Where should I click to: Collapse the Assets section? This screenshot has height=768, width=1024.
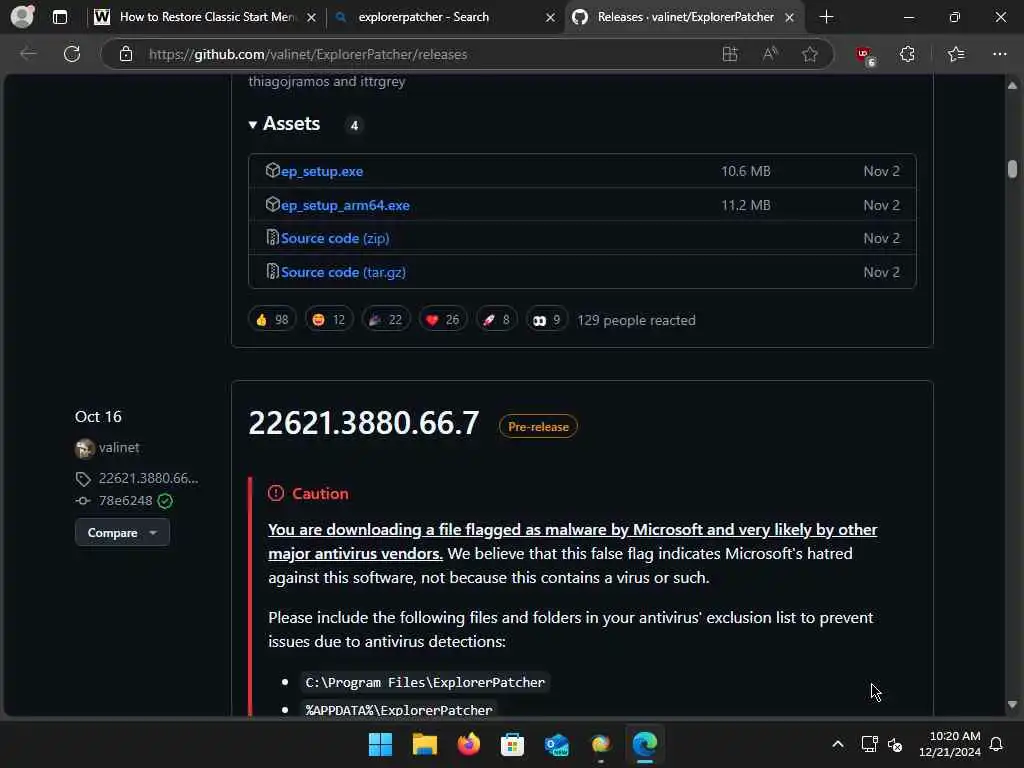(x=285, y=124)
